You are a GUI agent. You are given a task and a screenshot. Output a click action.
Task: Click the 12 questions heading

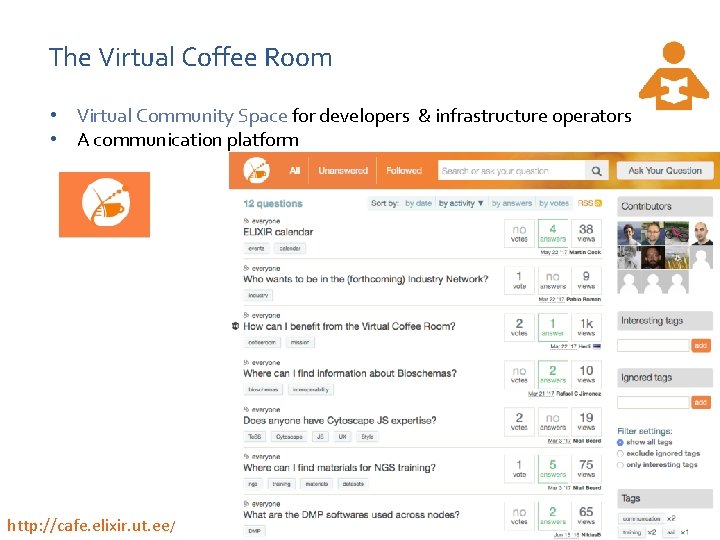(273, 203)
